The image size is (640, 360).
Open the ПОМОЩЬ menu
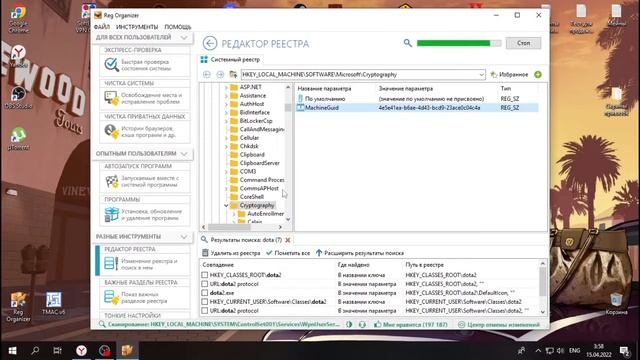[178, 27]
